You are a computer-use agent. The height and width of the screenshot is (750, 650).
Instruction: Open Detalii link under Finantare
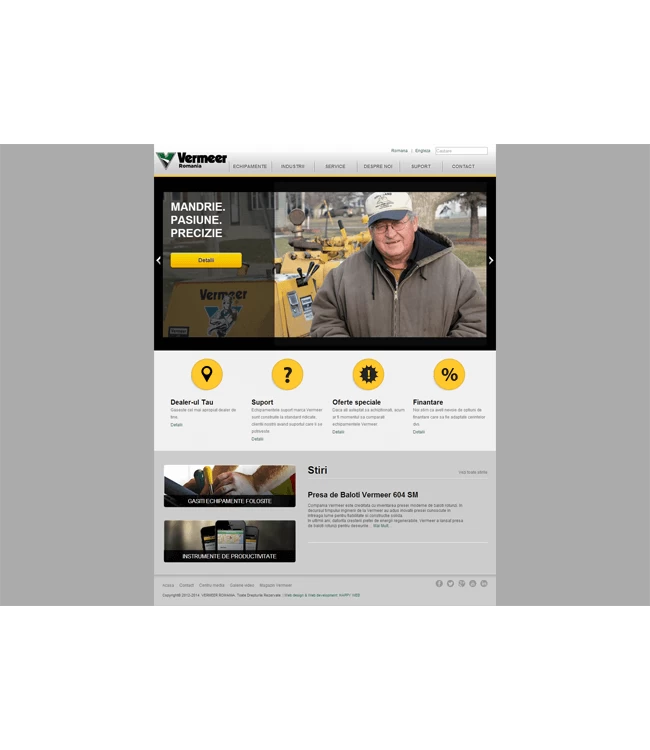419,432
